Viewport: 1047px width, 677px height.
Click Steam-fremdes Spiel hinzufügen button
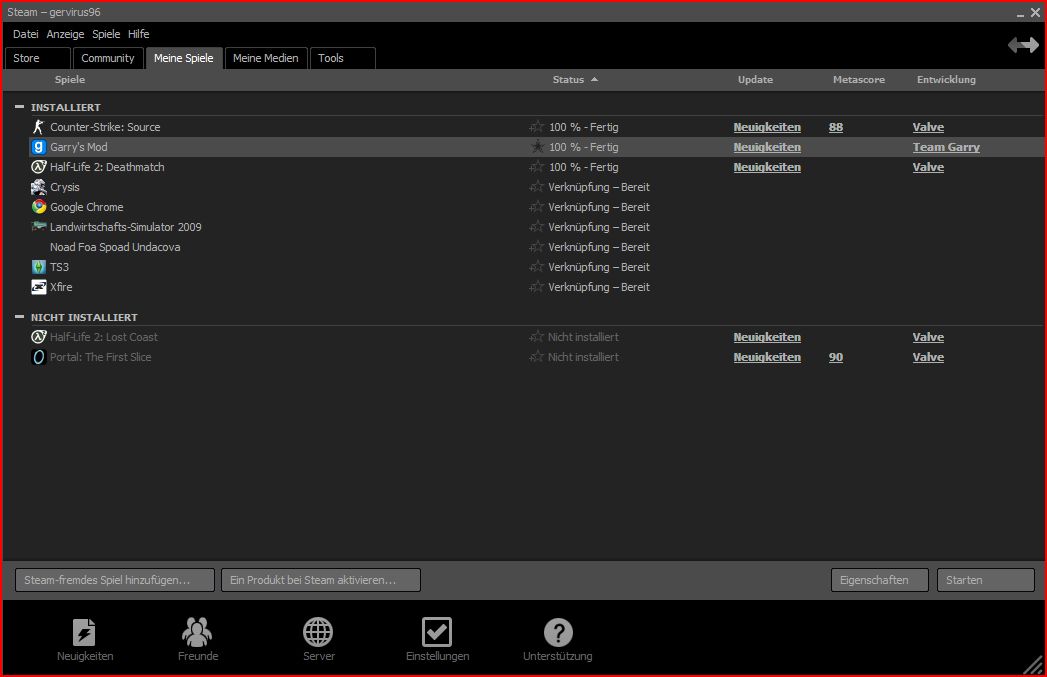116,580
